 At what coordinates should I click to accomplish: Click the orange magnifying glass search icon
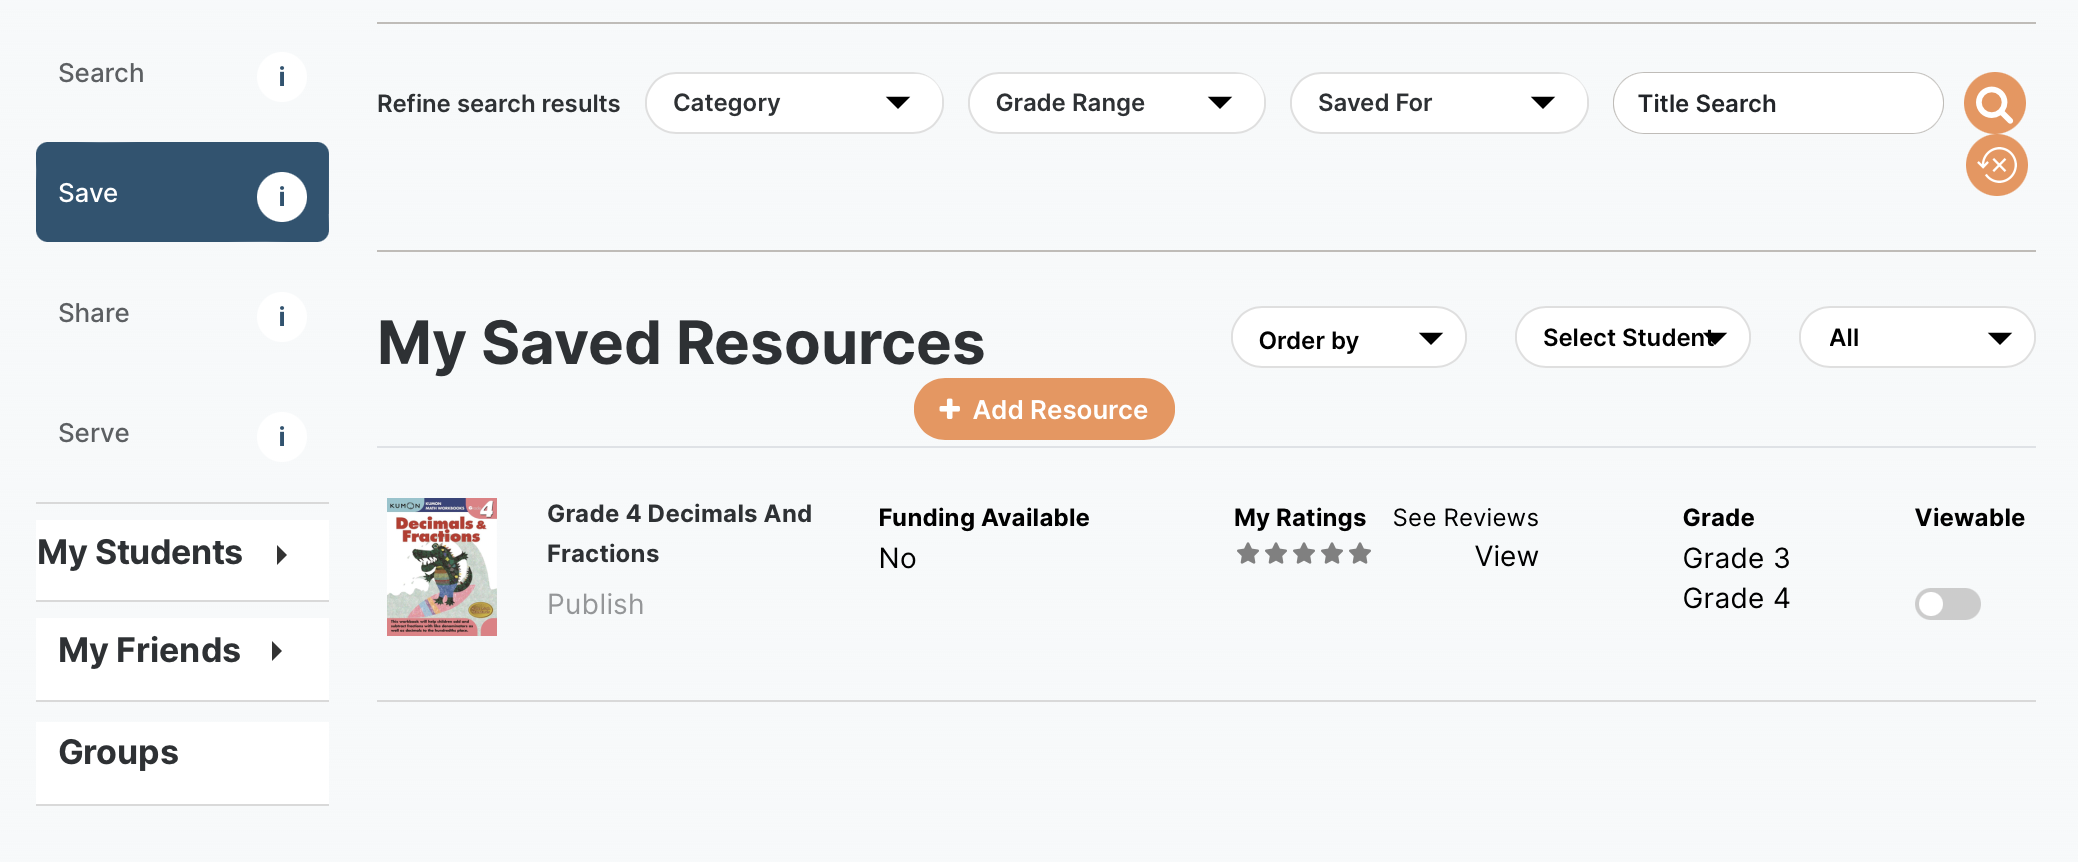(x=1994, y=103)
